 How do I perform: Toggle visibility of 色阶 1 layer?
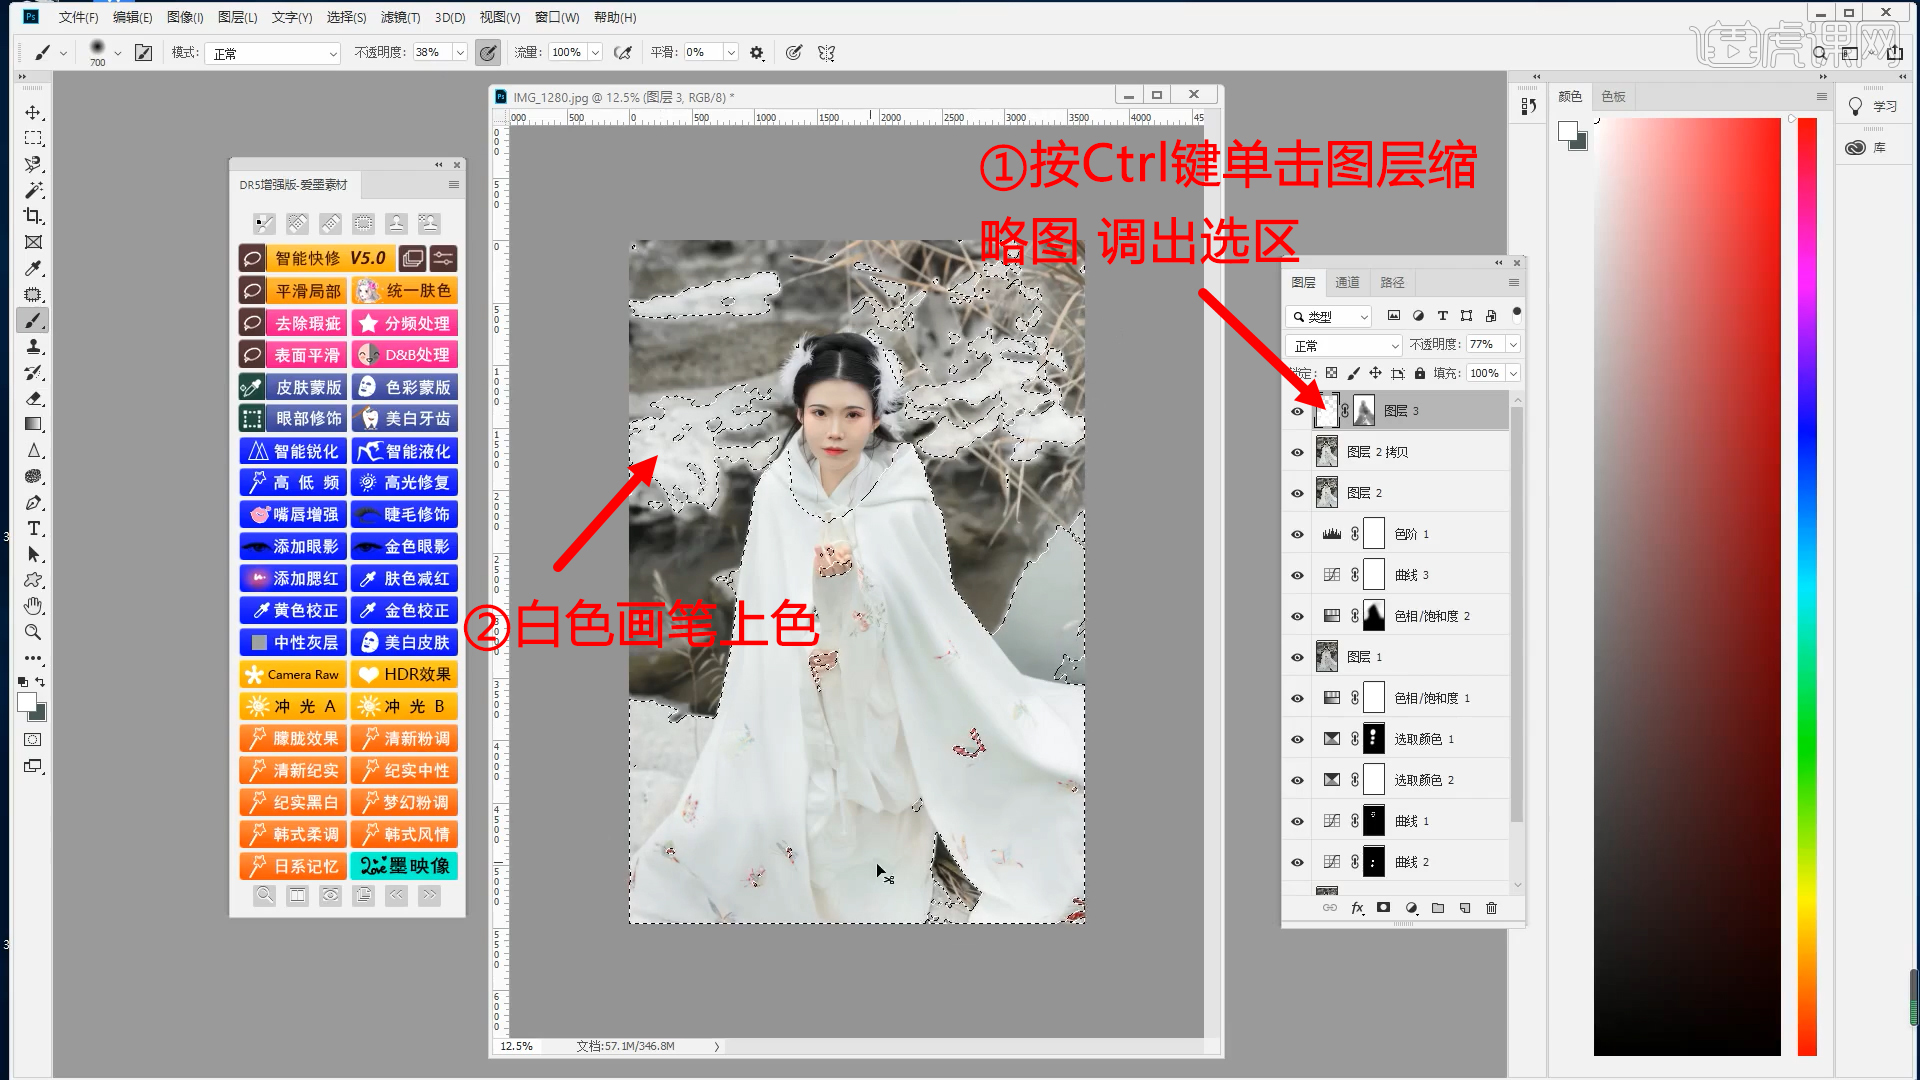tap(1297, 534)
